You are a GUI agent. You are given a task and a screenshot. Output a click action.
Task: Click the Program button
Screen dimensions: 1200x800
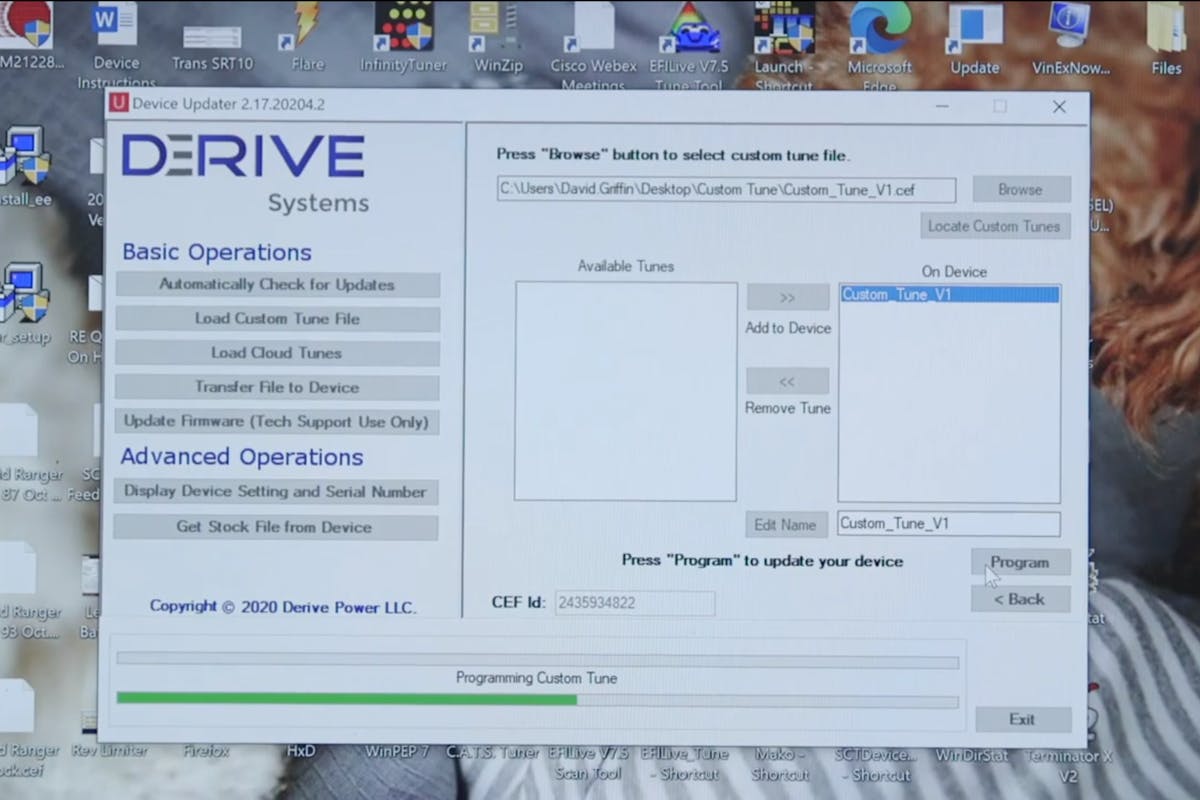(x=1020, y=562)
